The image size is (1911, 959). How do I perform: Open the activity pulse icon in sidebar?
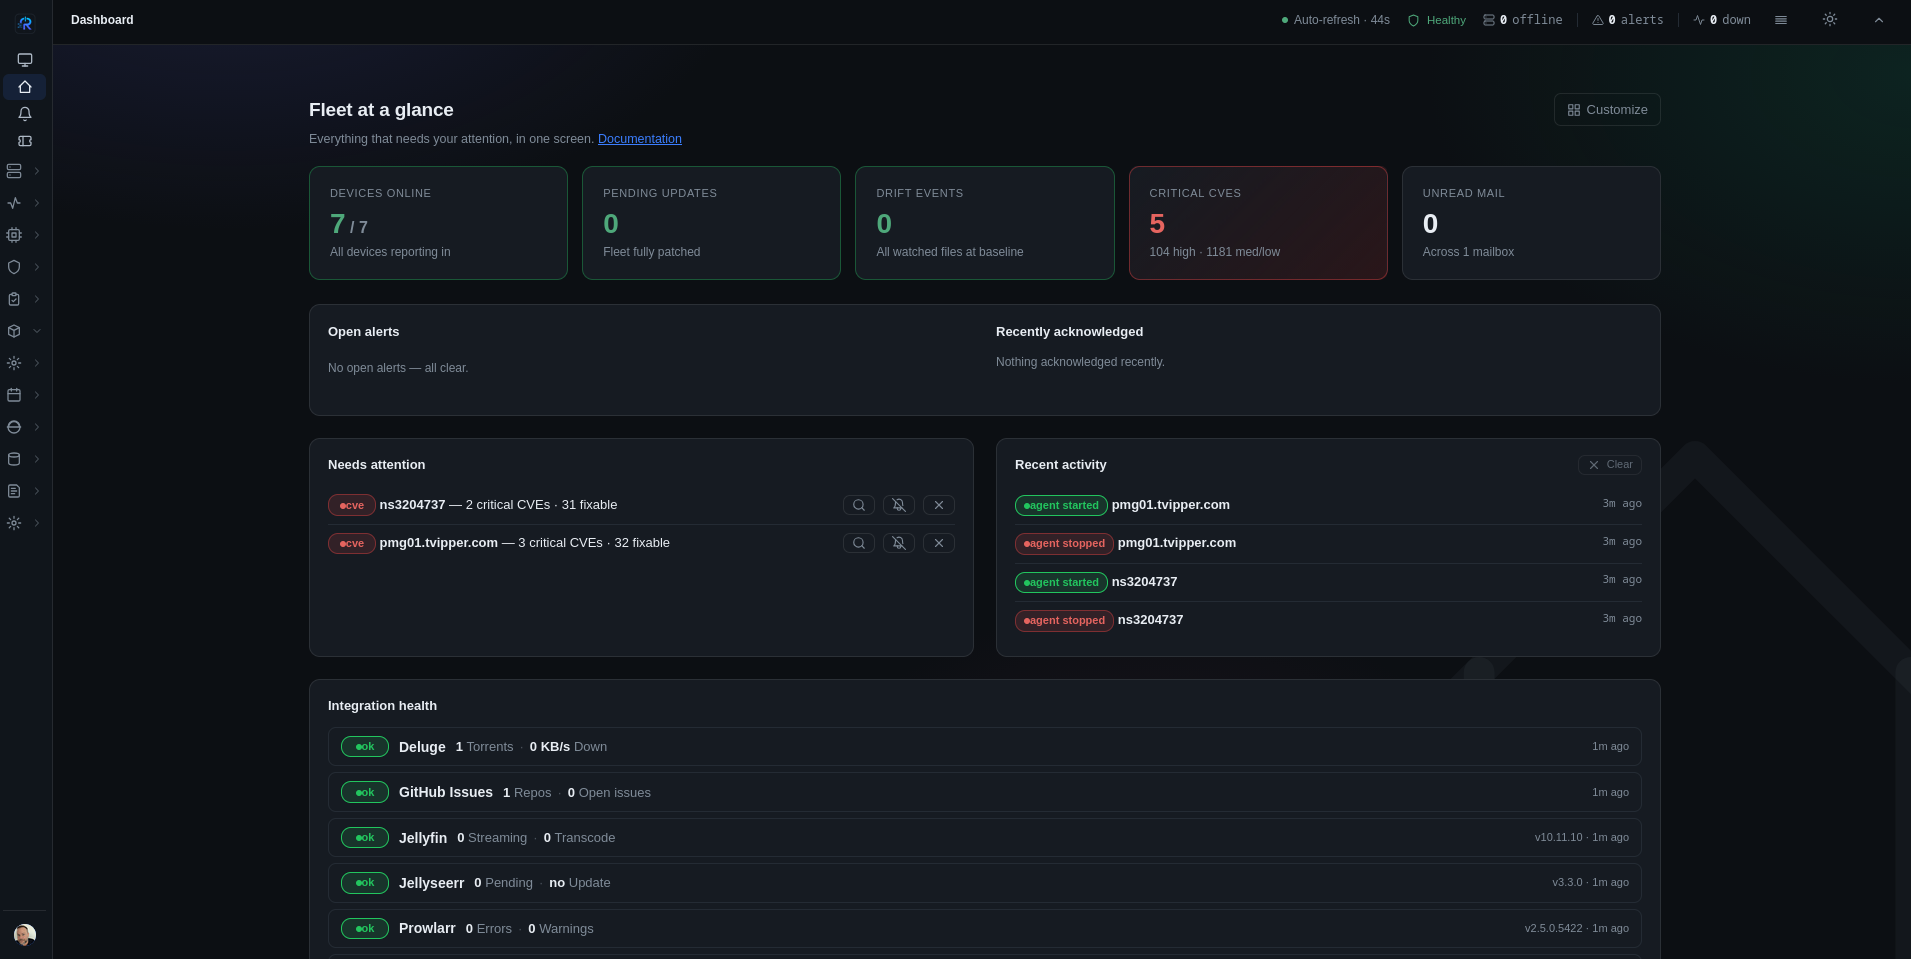(x=14, y=203)
